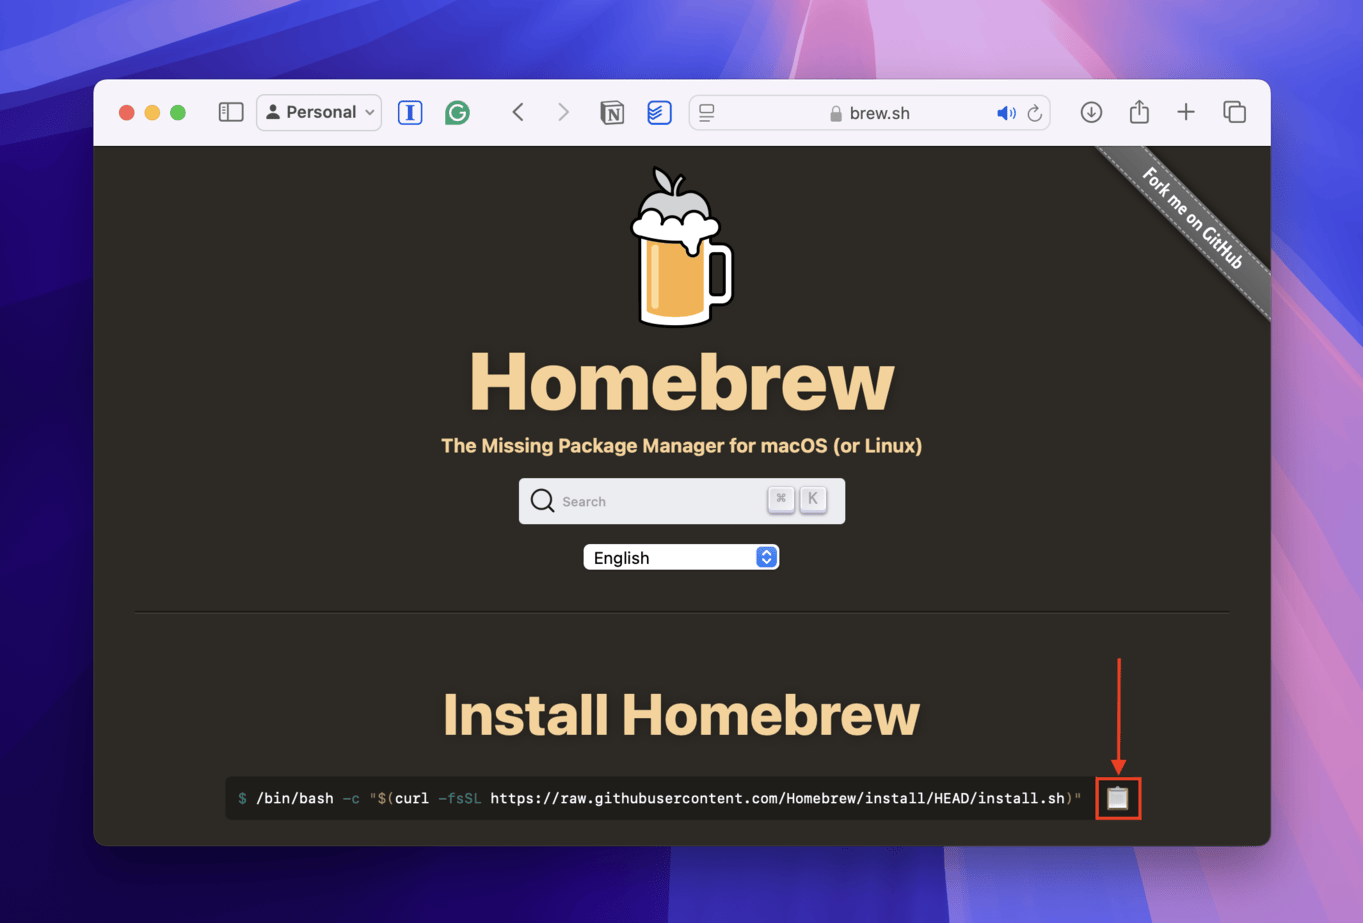Expand the English language selector

click(x=681, y=557)
